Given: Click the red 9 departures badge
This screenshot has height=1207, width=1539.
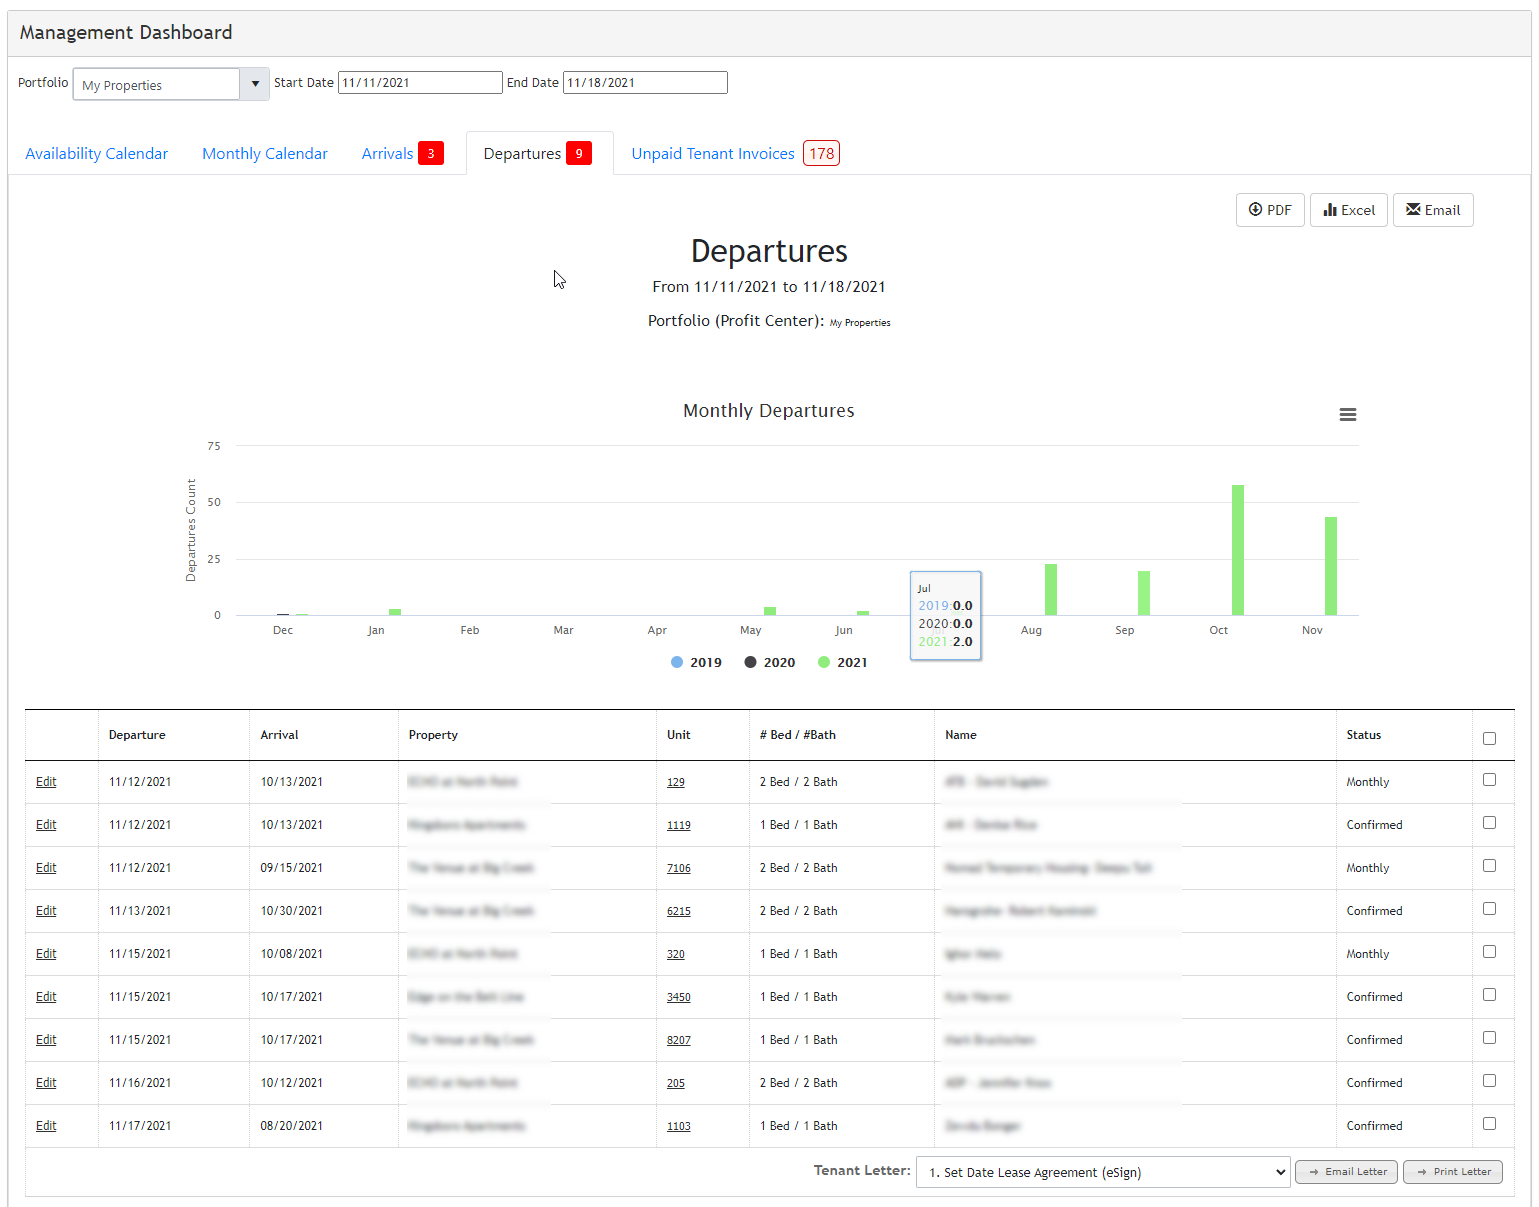Looking at the screenshot, I should (579, 153).
